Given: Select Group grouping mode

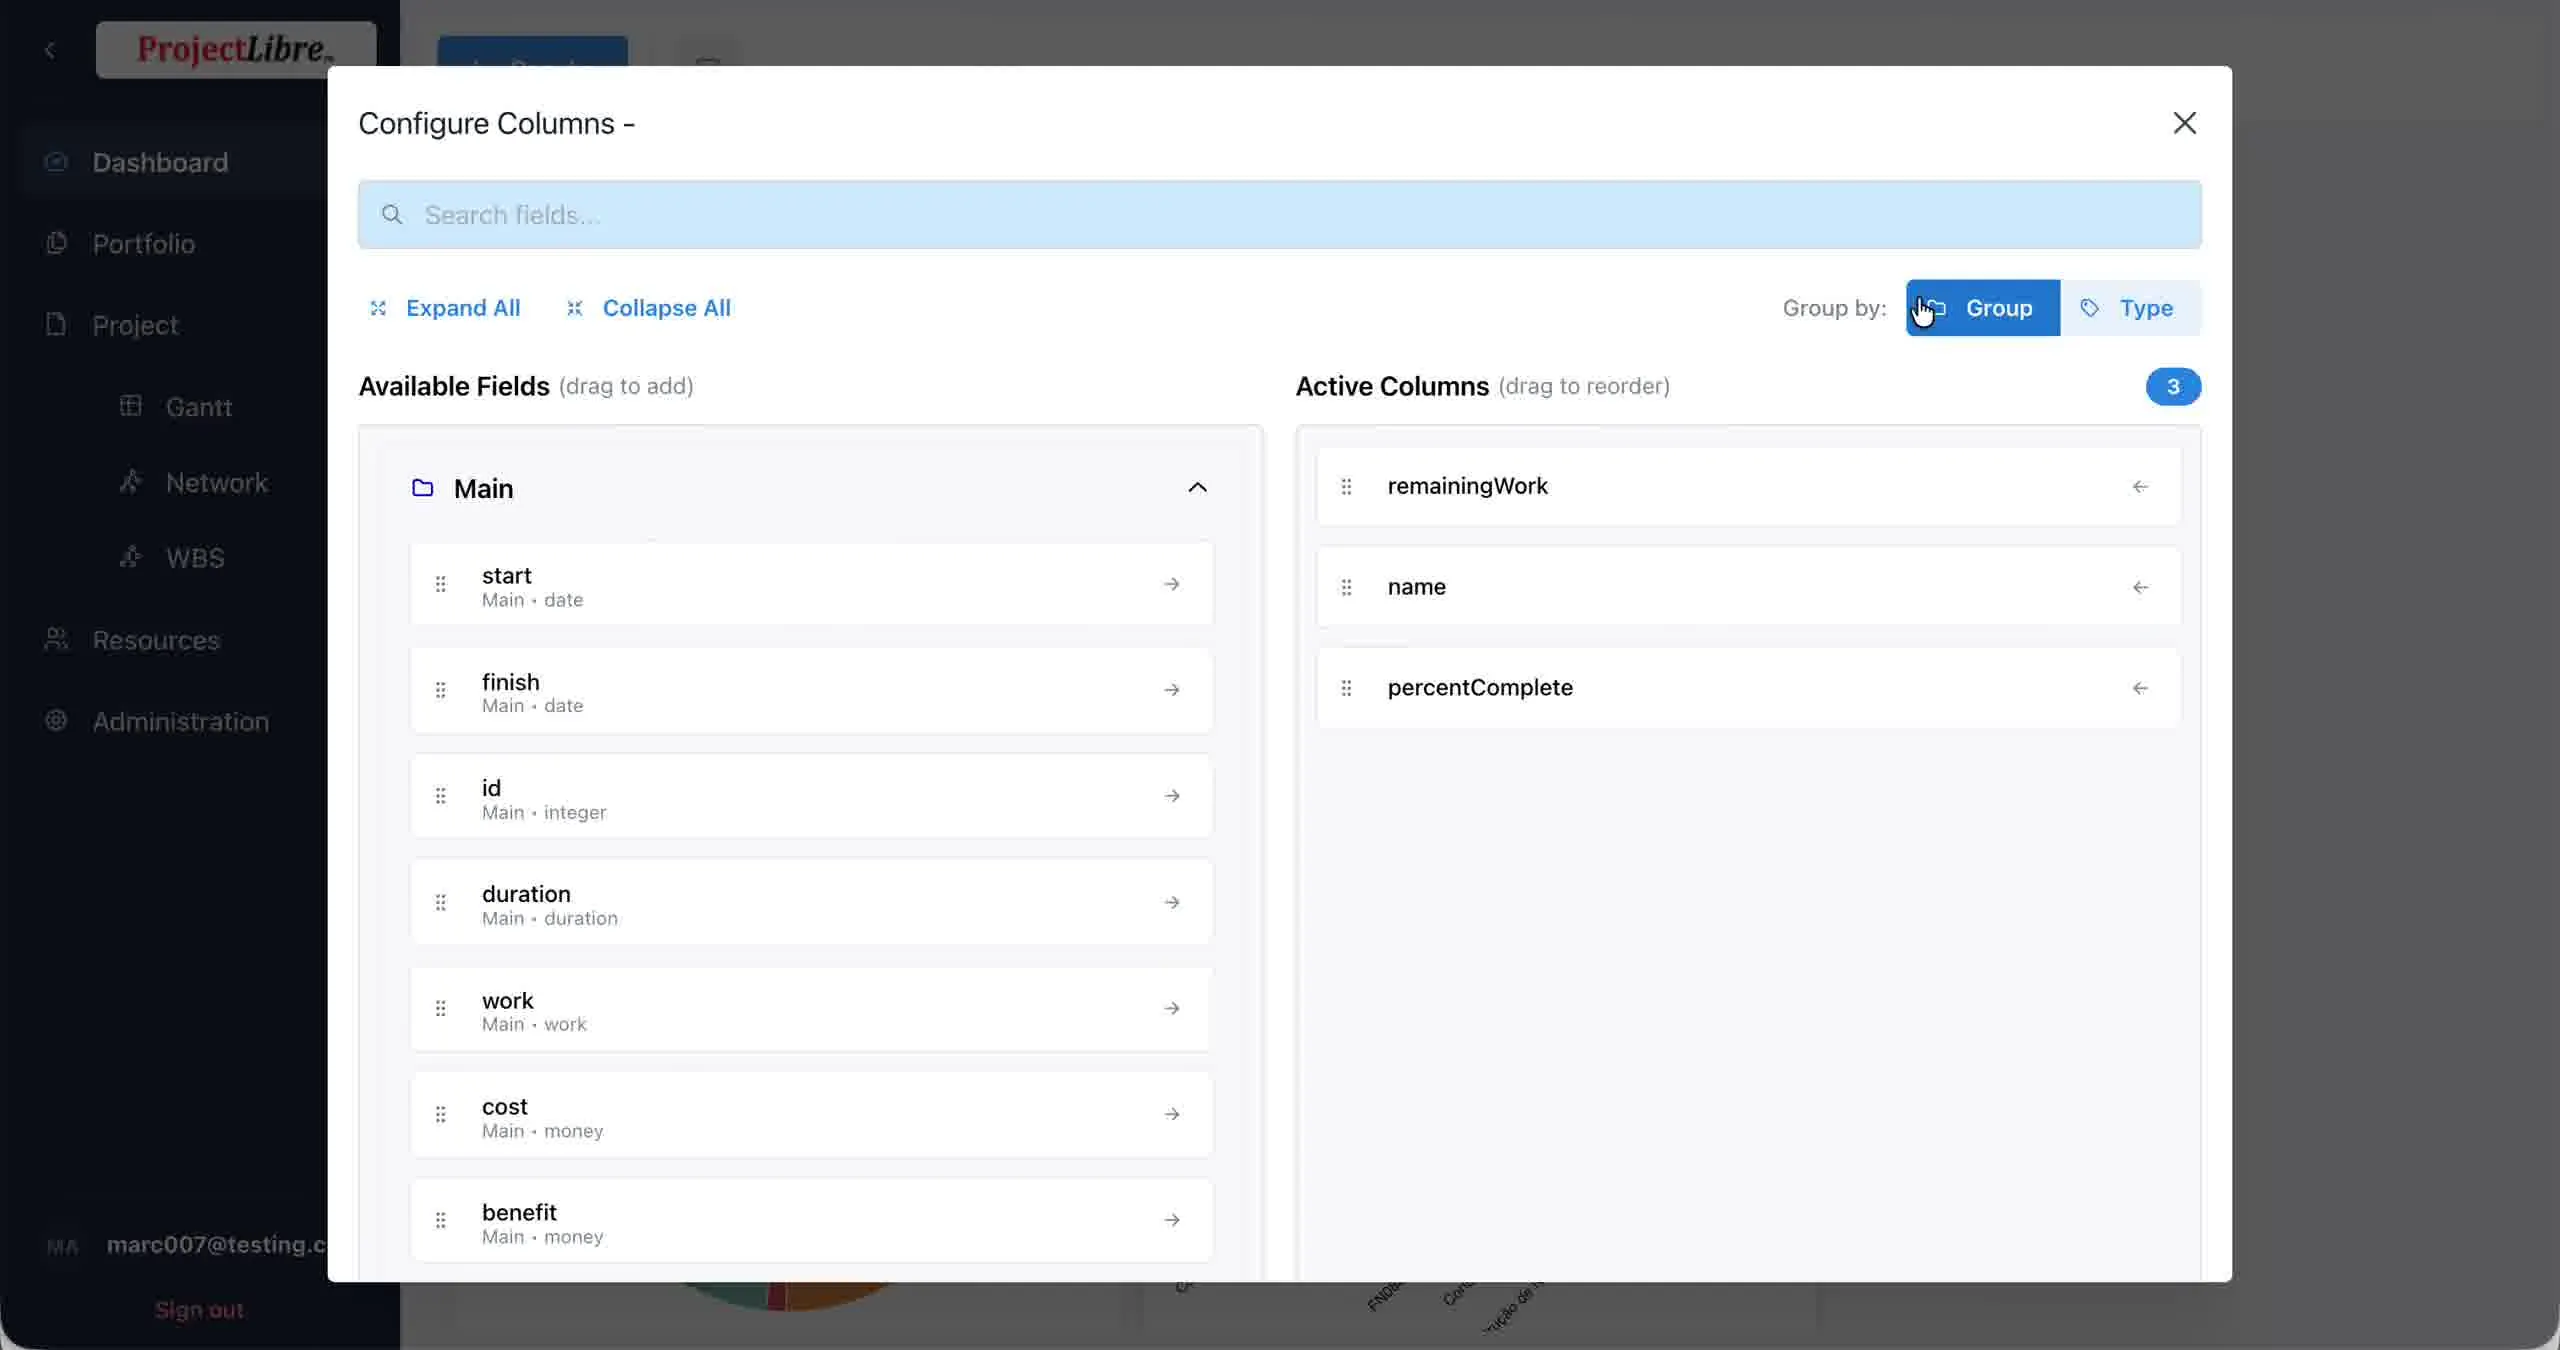Looking at the screenshot, I should point(1982,308).
